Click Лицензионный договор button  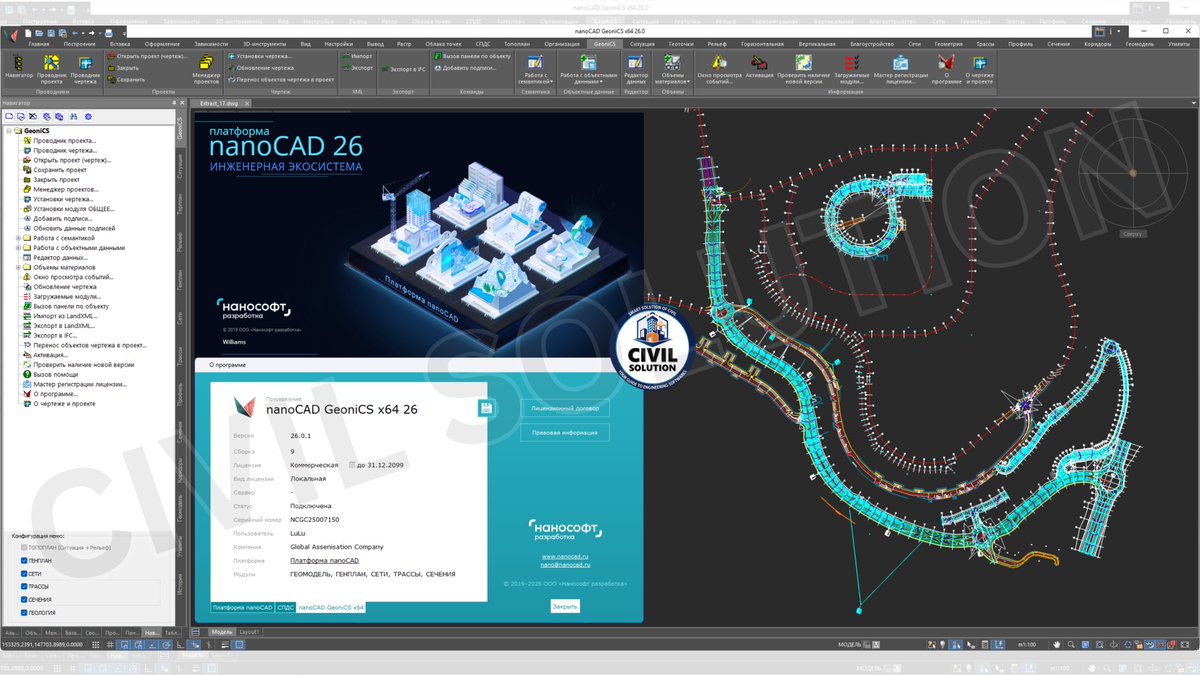[565, 408]
